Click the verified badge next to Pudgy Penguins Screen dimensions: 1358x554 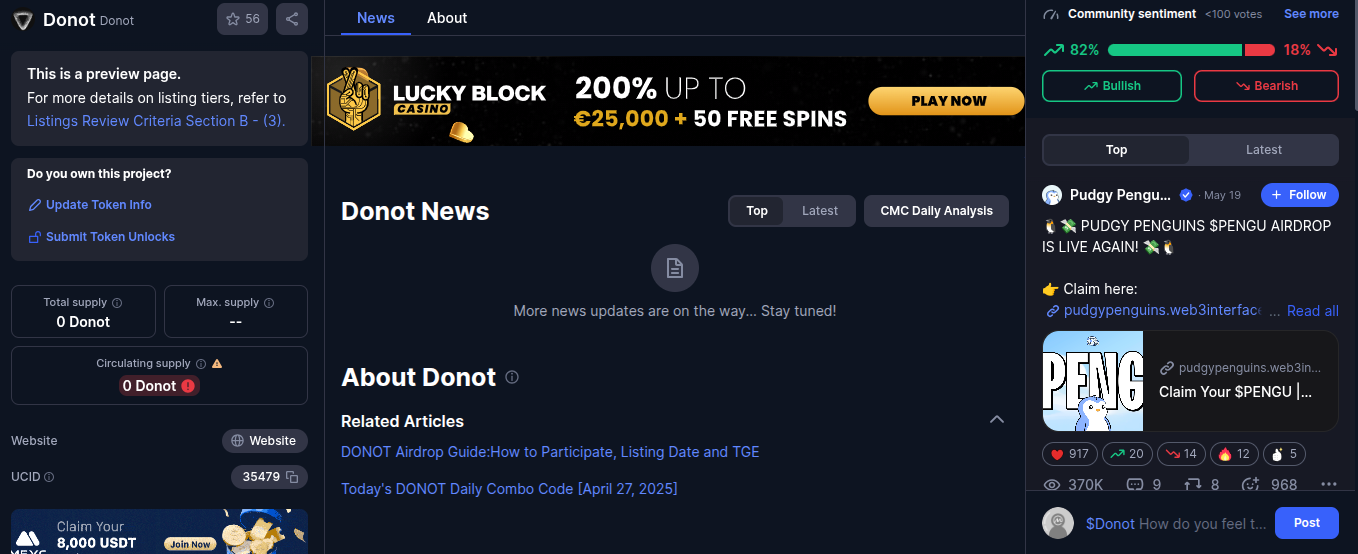tap(1186, 195)
